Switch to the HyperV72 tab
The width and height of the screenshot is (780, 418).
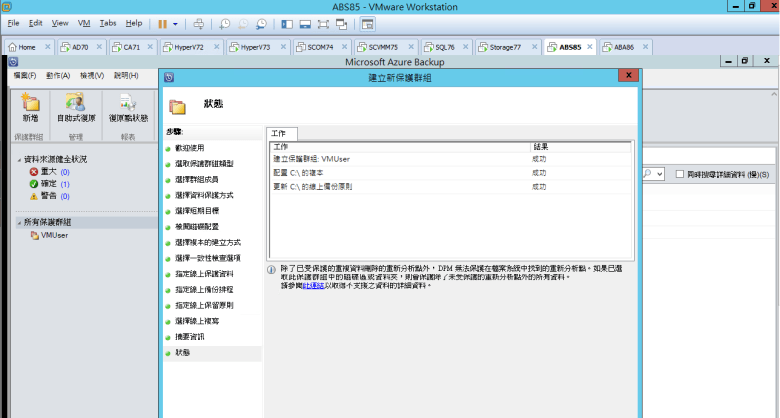pos(189,47)
